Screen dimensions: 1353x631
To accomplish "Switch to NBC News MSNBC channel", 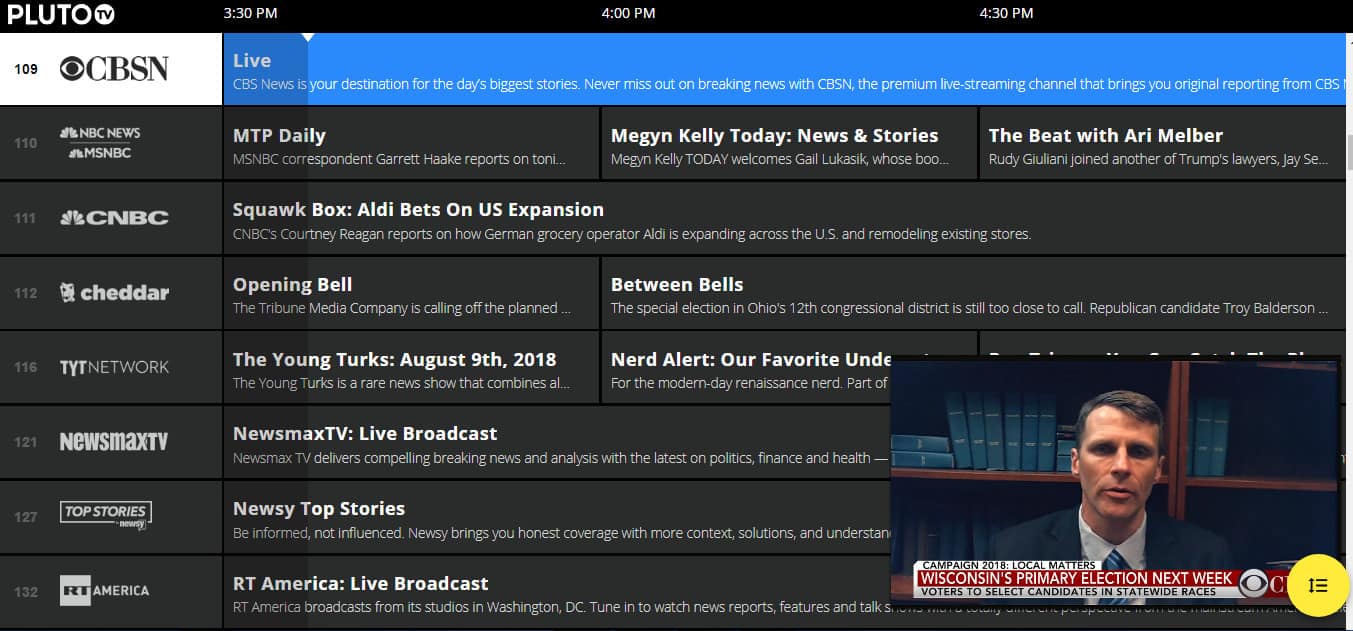I will 100,143.
